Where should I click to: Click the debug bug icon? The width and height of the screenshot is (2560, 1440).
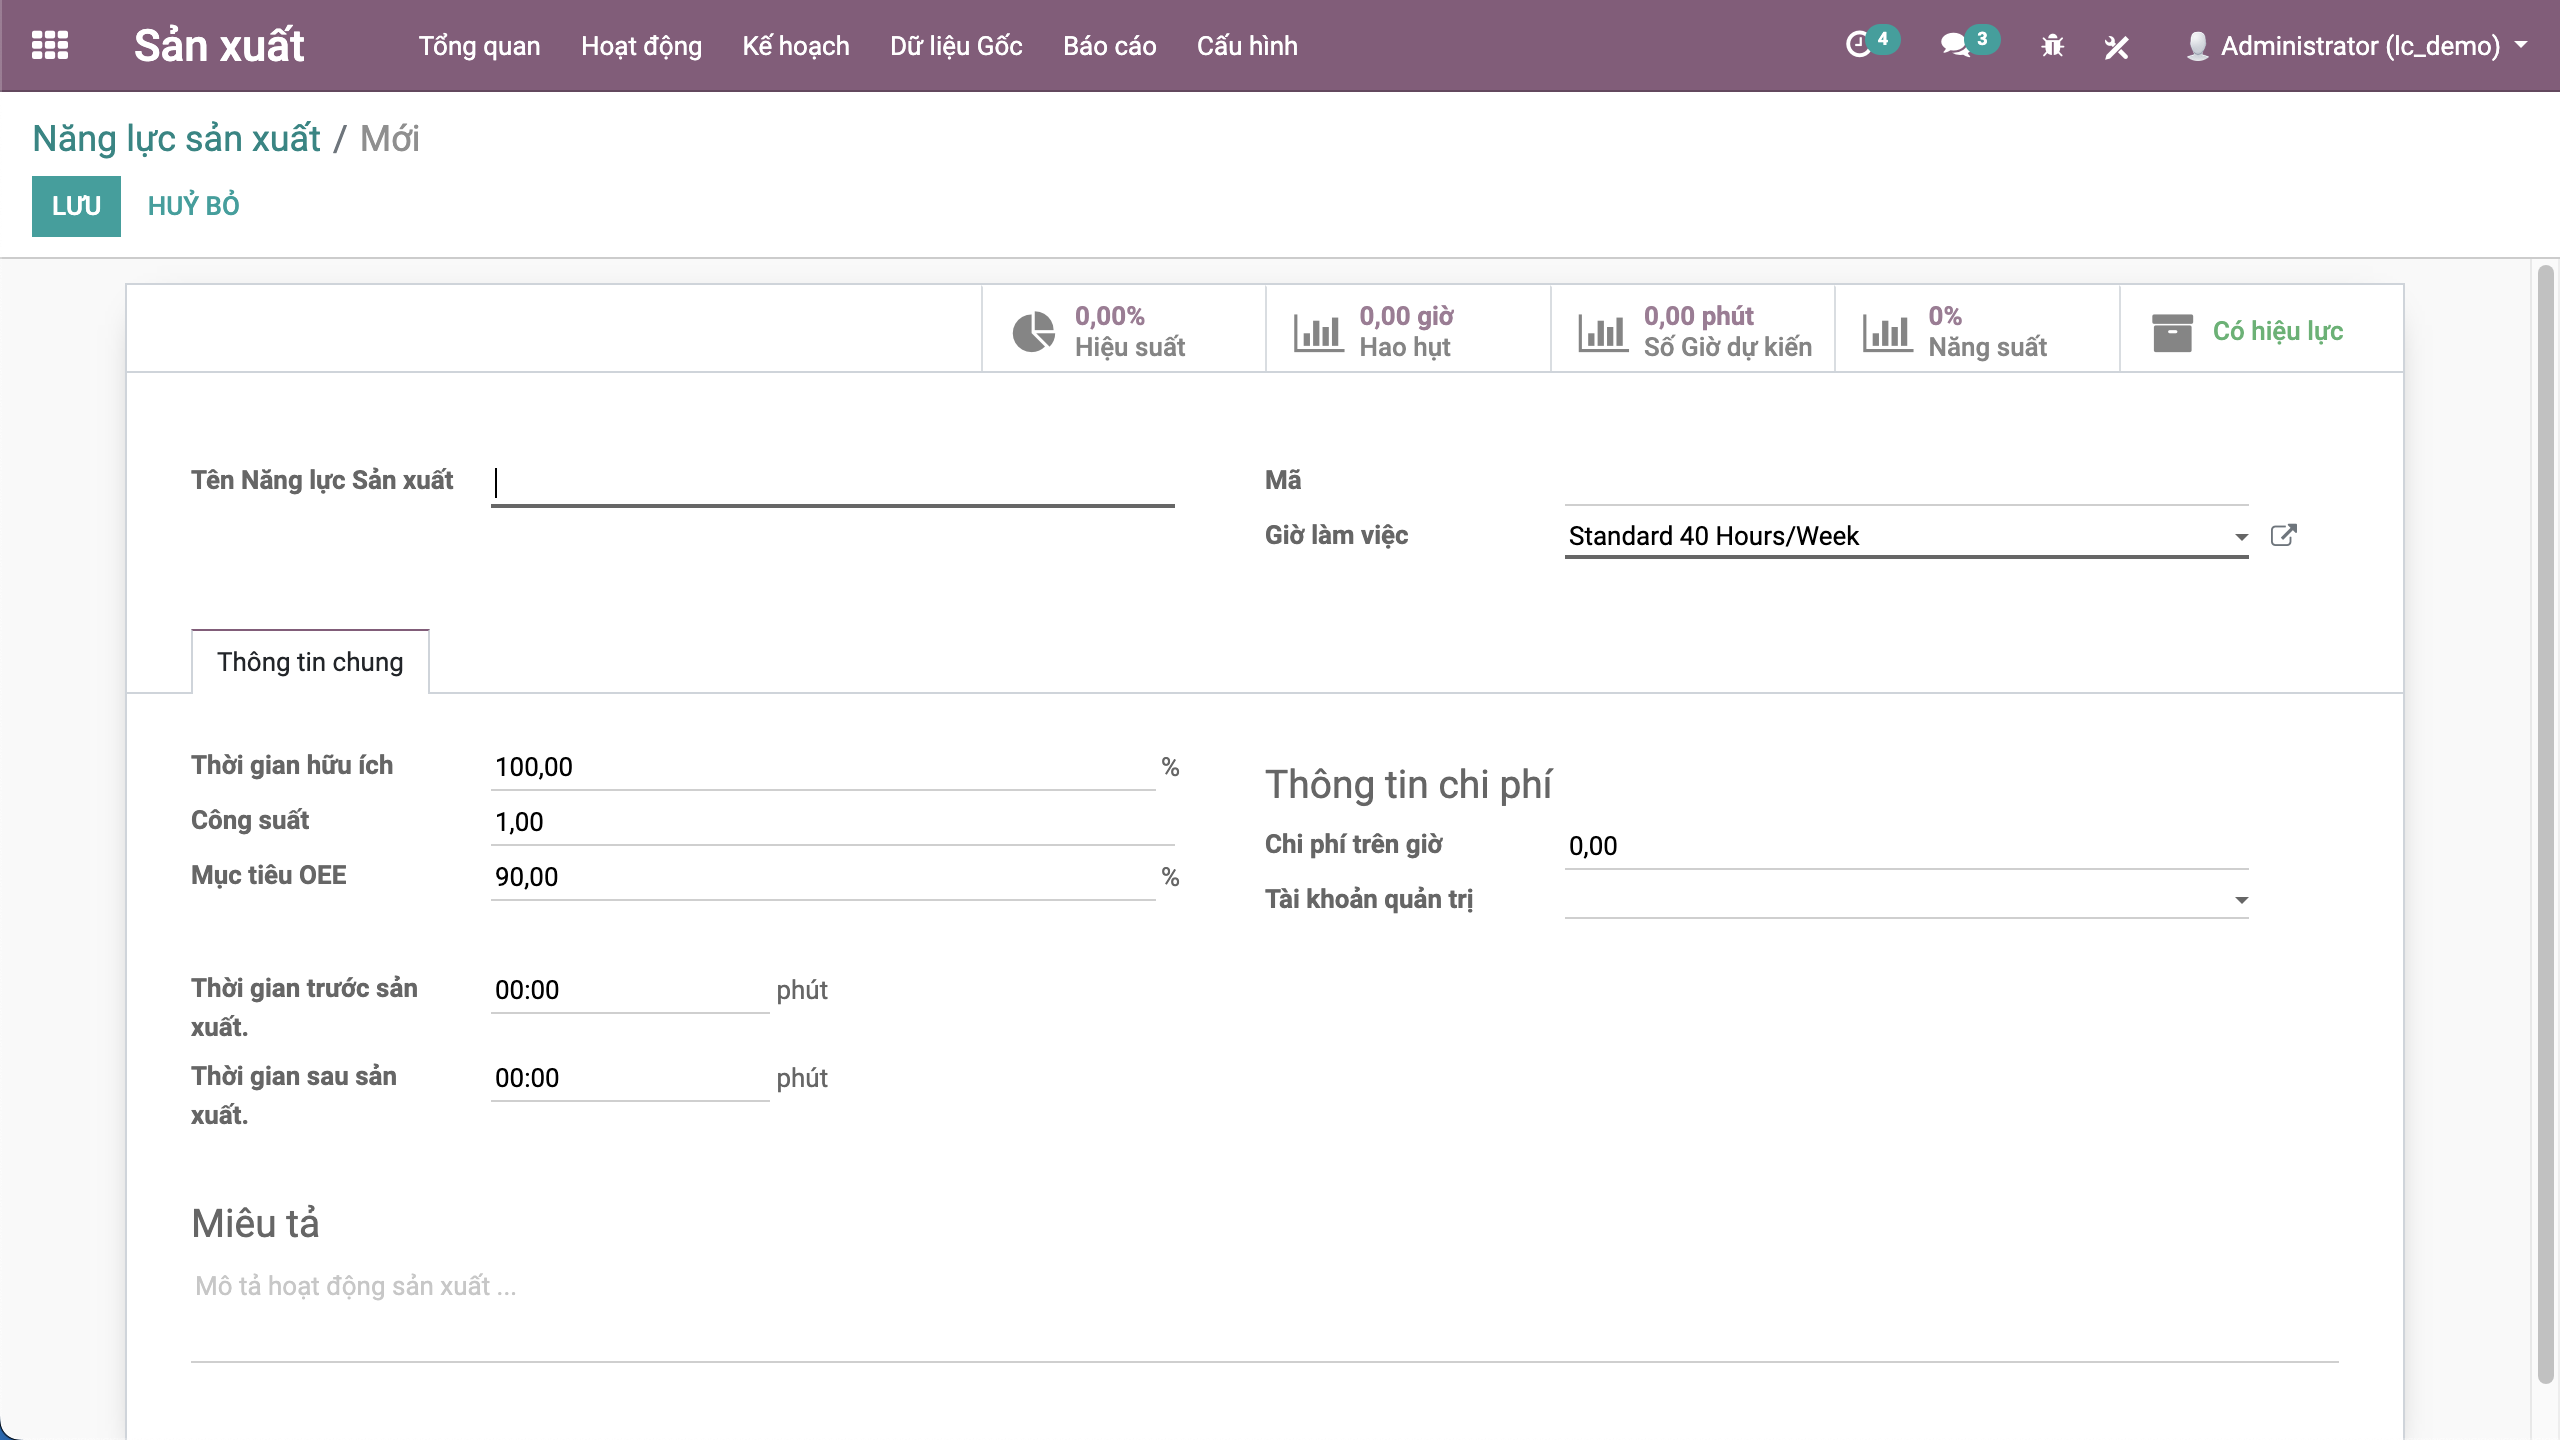click(2052, 46)
